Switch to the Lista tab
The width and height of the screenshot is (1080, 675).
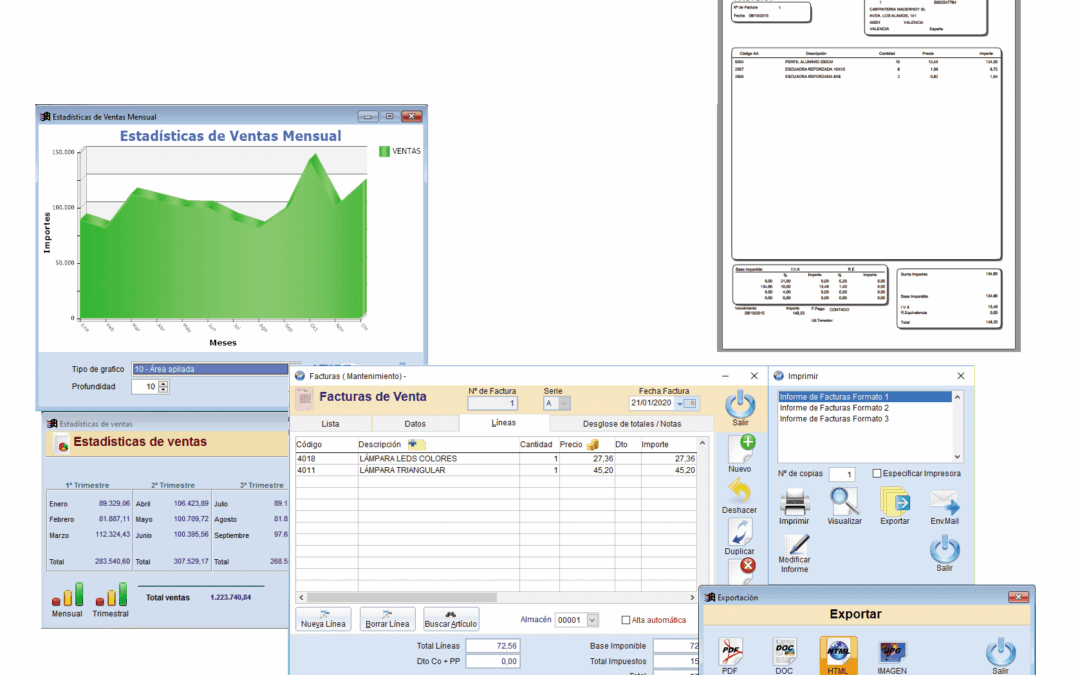tap(331, 424)
